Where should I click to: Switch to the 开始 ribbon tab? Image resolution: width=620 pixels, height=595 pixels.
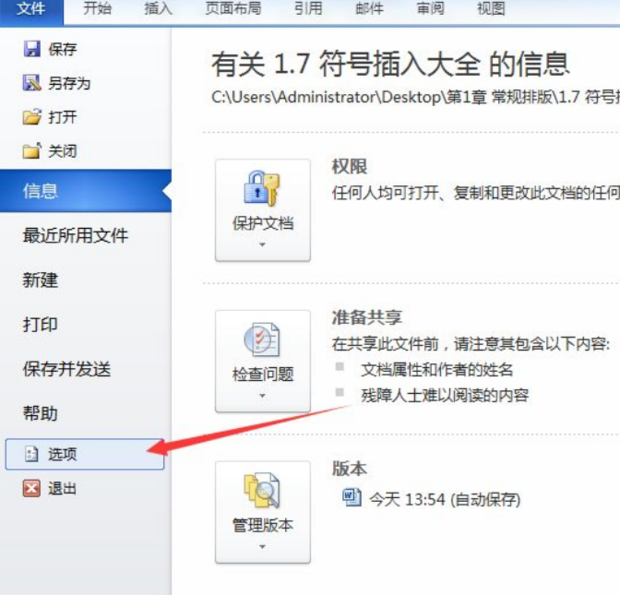pos(97,9)
